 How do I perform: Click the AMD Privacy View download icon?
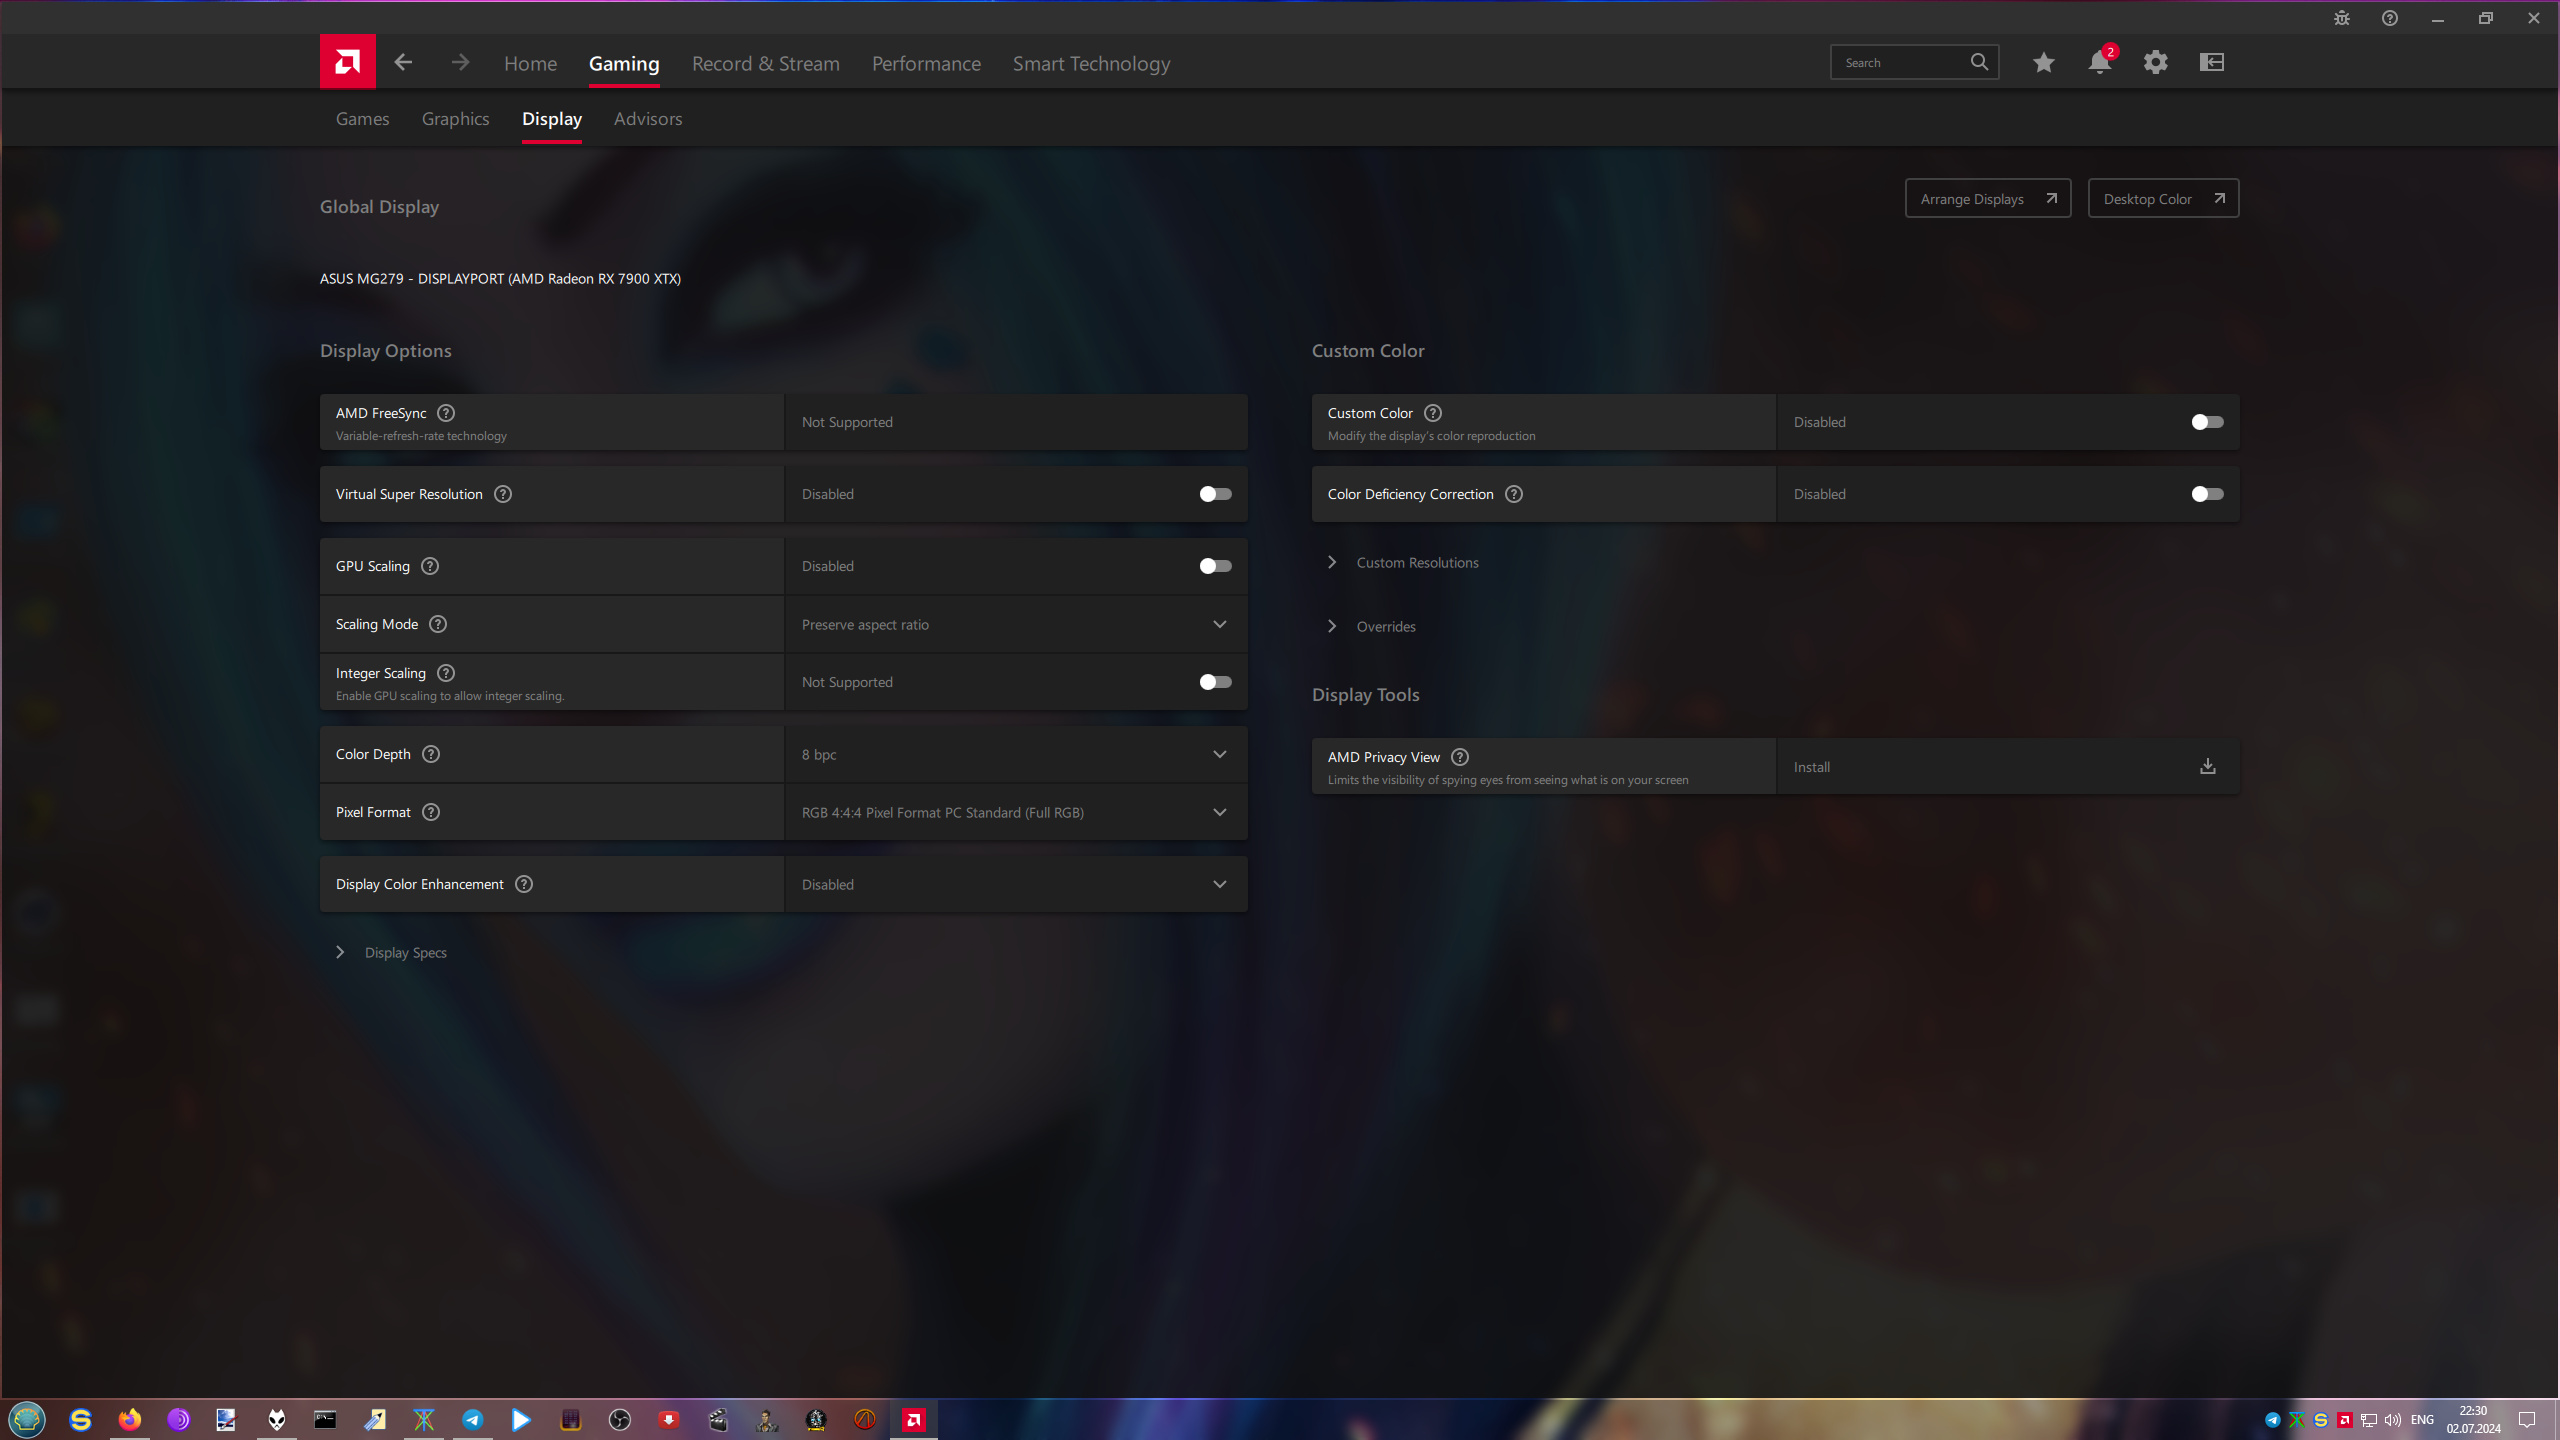[2207, 766]
